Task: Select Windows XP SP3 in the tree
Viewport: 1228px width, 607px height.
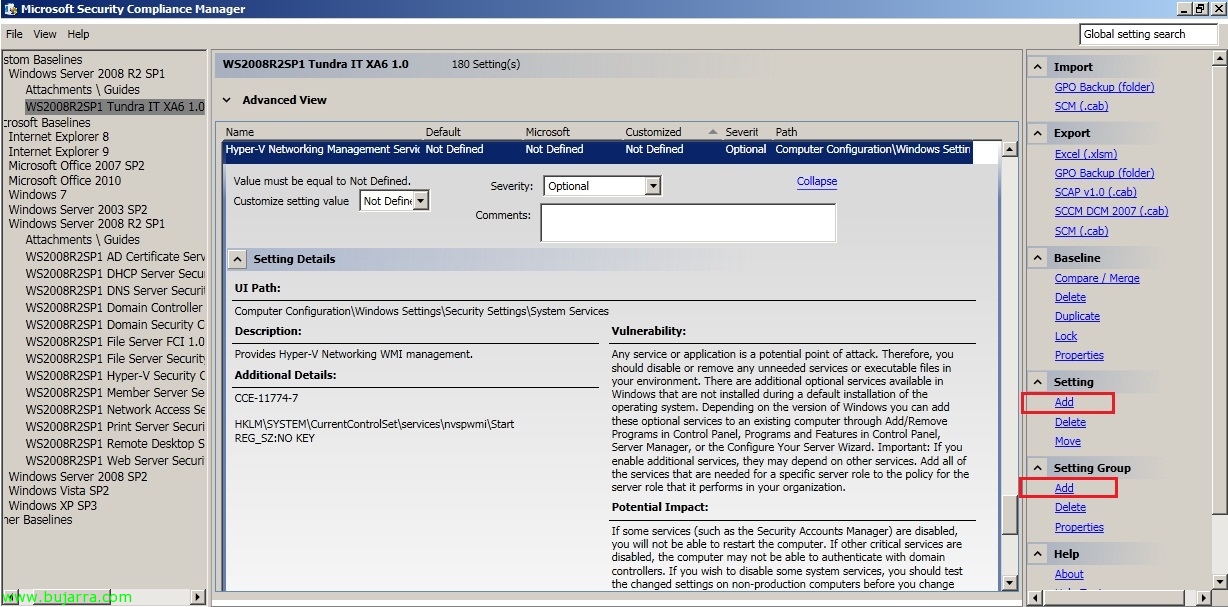Action: click(x=53, y=506)
